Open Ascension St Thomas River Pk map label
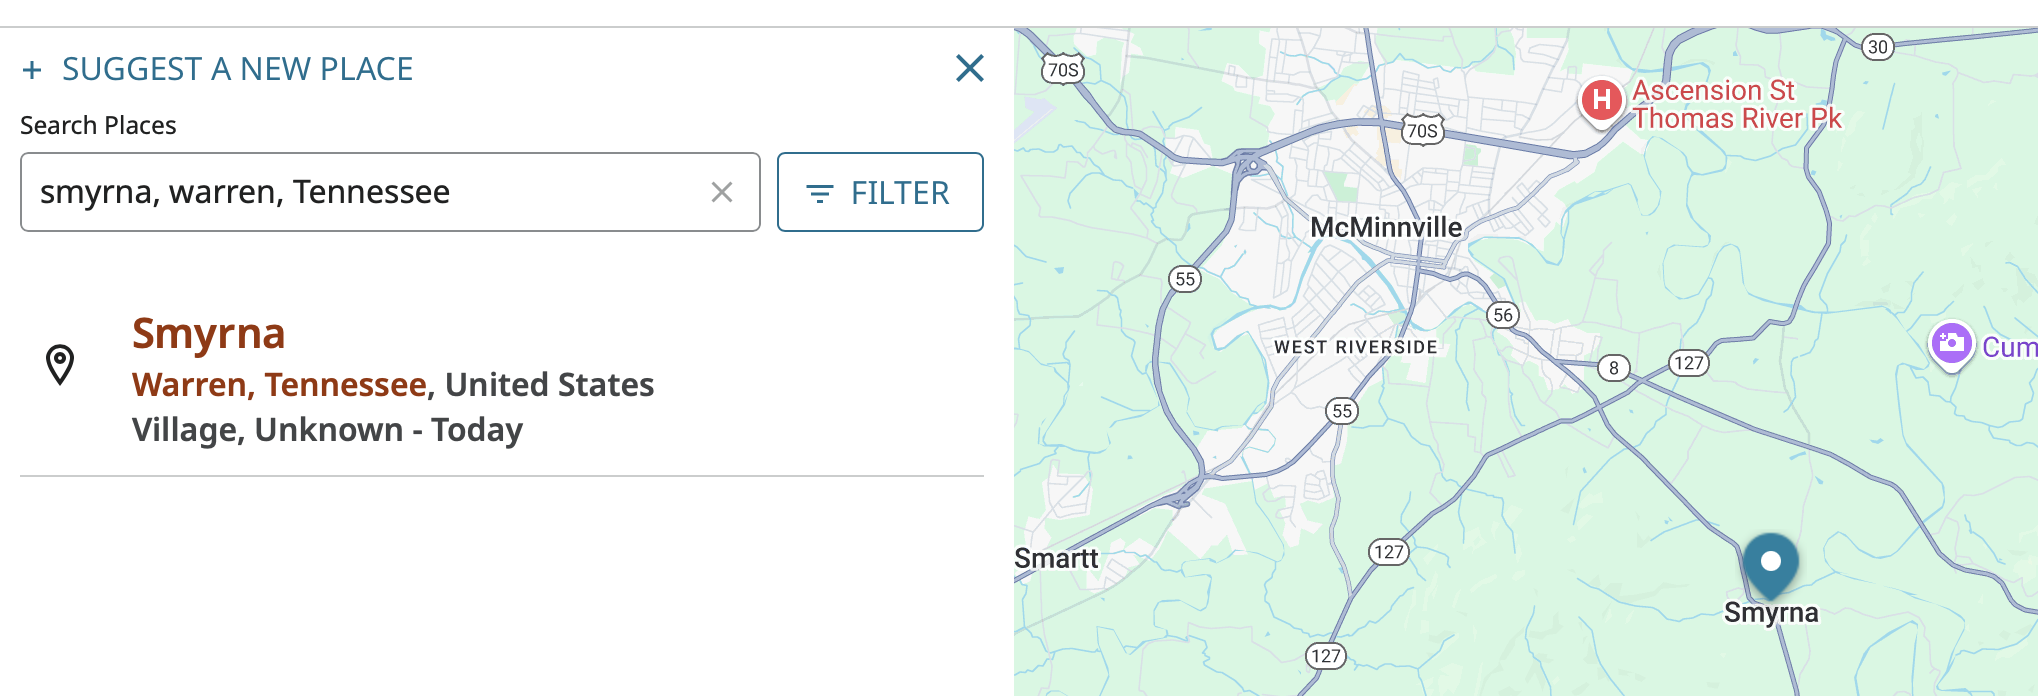The image size is (2038, 696). [x=1736, y=104]
